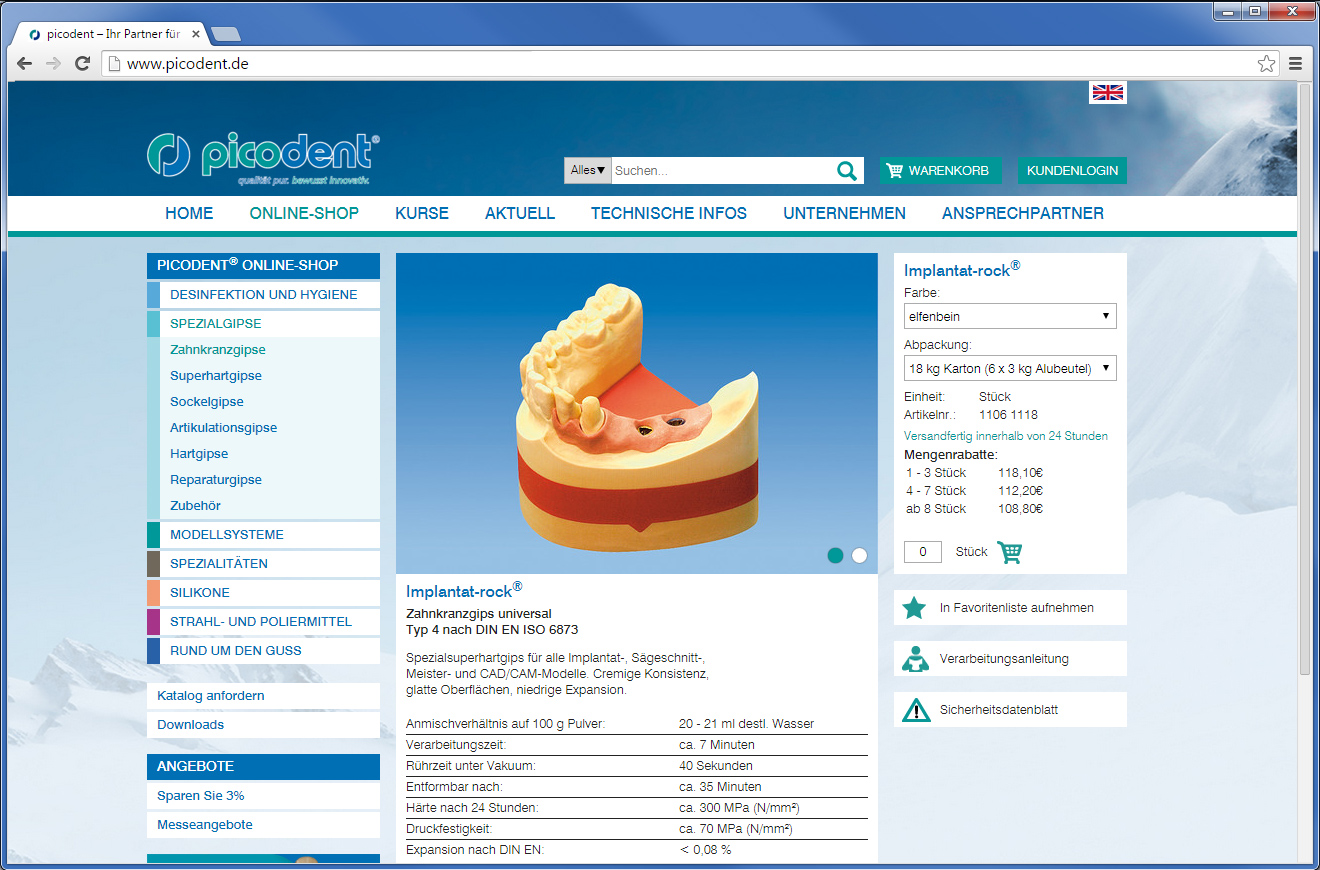Click the Stück quantity input field
The width and height of the screenshot is (1320, 870).
tap(923, 552)
